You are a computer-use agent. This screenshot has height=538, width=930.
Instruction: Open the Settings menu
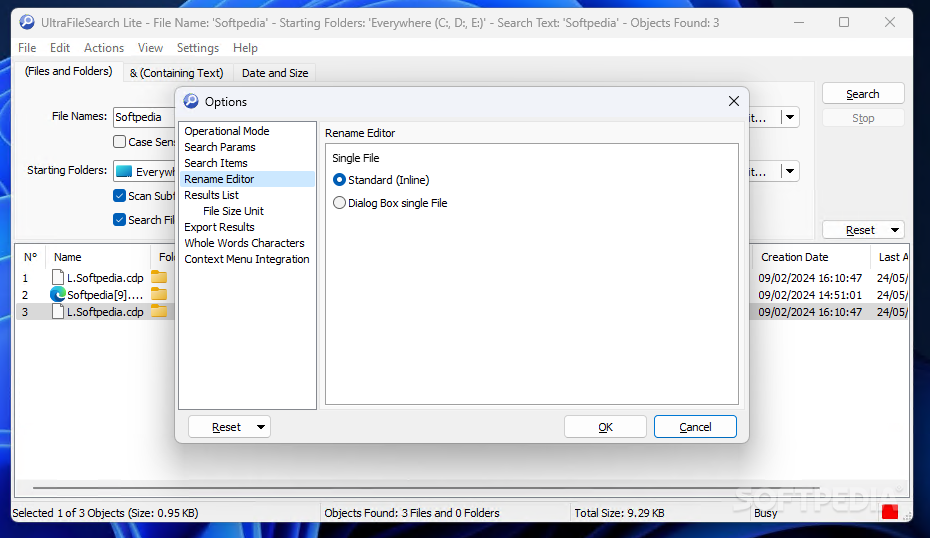coord(198,47)
